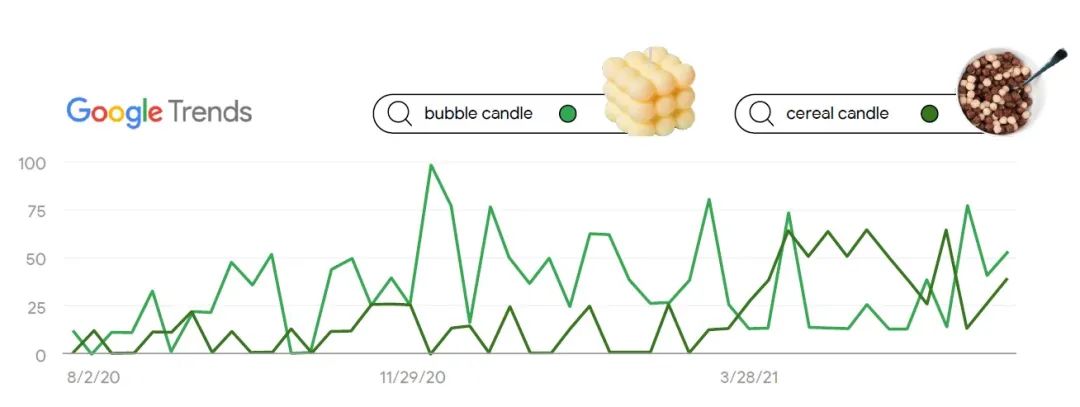Click the highest peak of the bubble candle line
The width and height of the screenshot is (1080, 407).
(431, 166)
